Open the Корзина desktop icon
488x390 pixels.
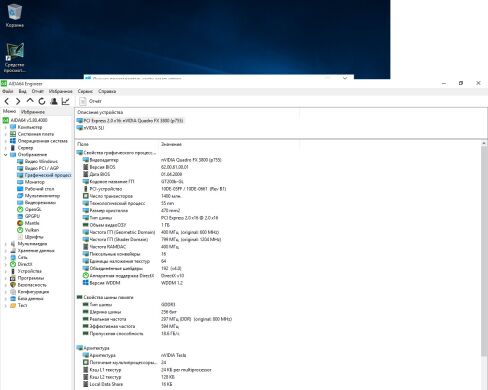pos(14,15)
